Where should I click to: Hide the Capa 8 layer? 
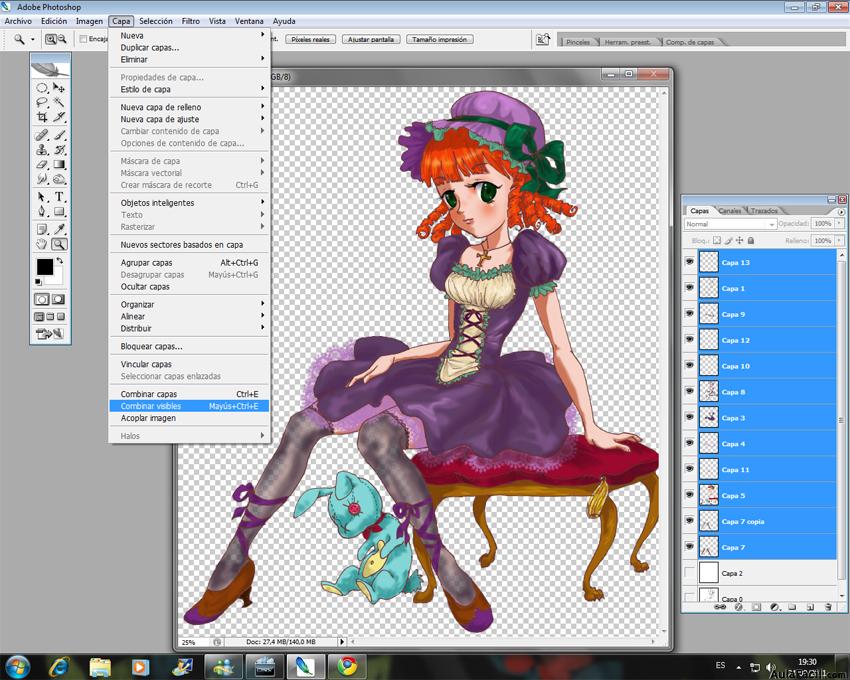click(690, 392)
